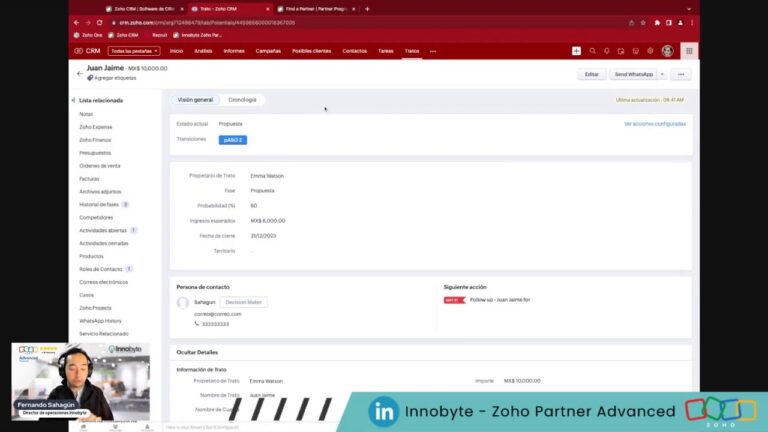Open Notas in related list
The height and width of the screenshot is (432, 768).
point(86,114)
